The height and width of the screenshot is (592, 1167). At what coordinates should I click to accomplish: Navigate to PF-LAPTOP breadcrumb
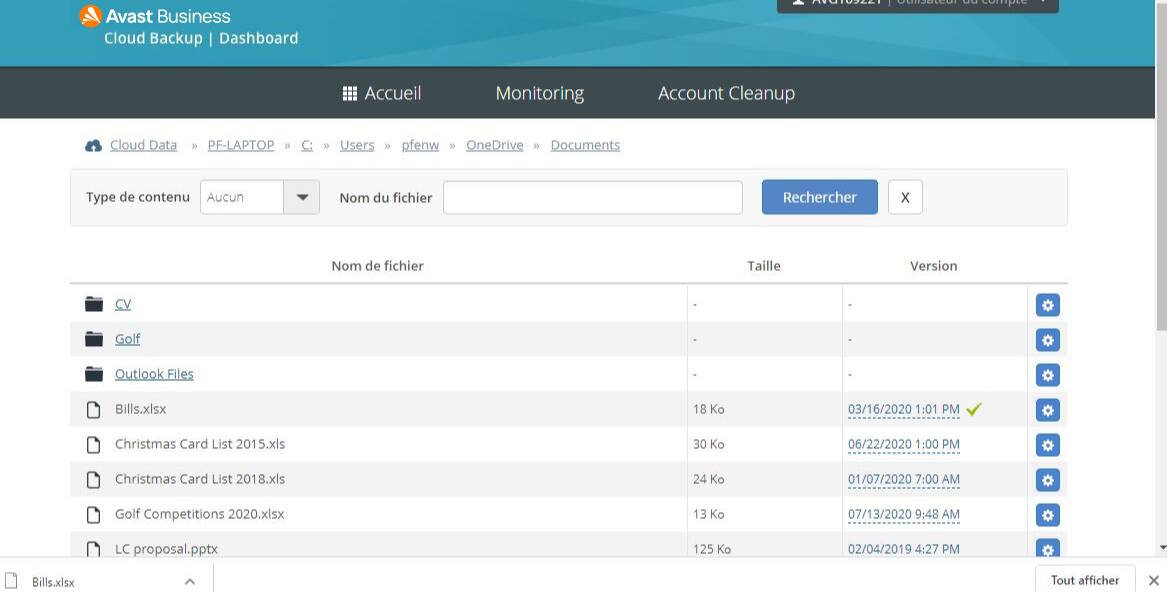click(240, 145)
